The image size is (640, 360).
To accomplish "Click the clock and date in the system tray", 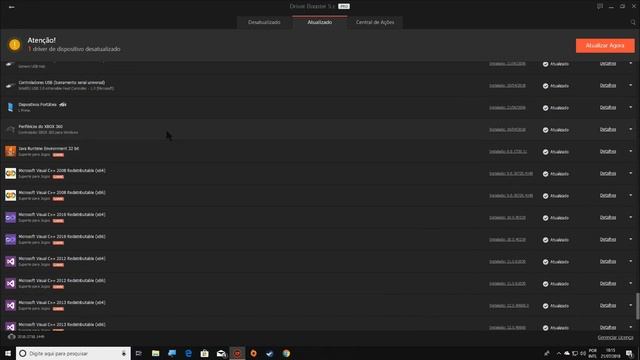I will point(610,353).
